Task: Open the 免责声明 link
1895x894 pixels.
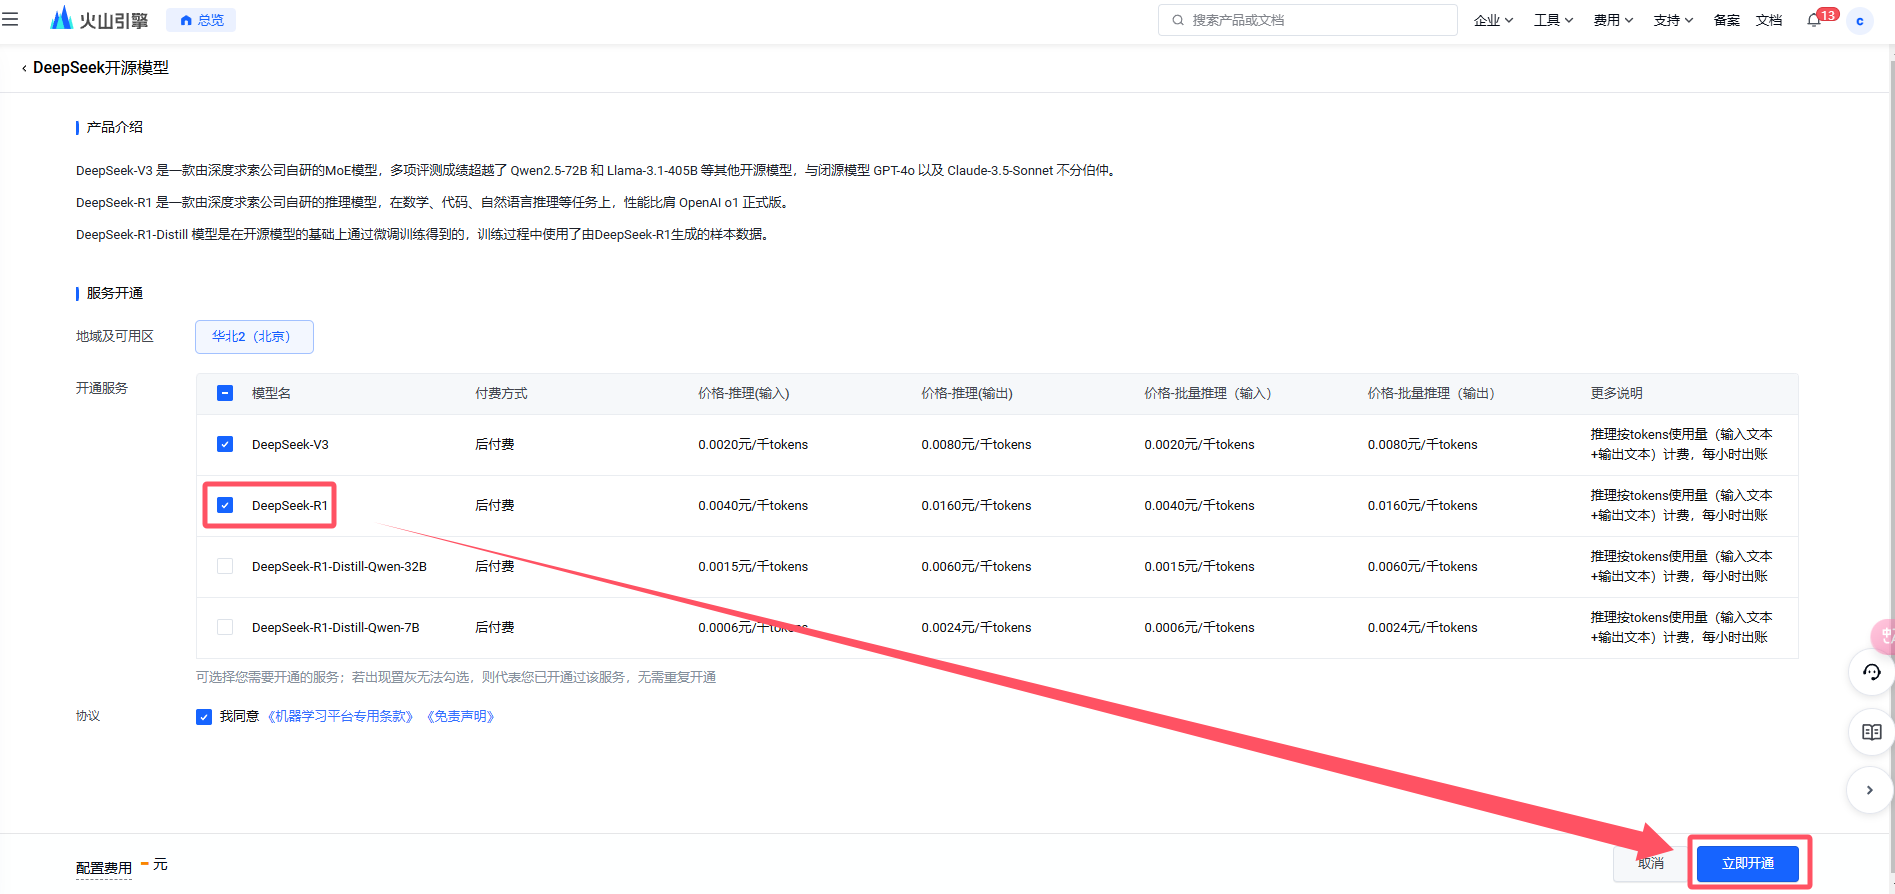Action: click(460, 716)
